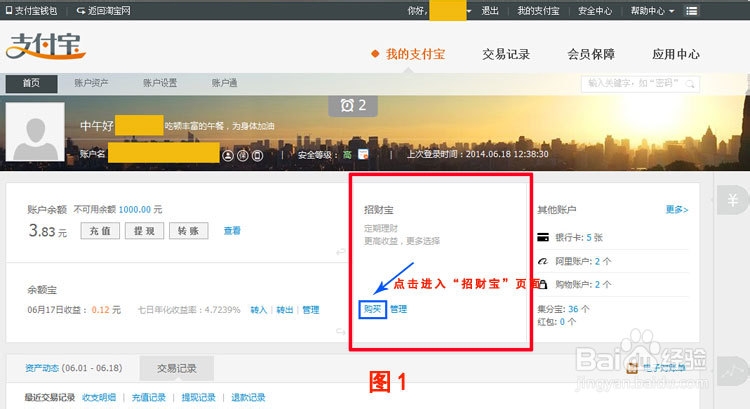Screen dimensions: 750x409
Task: Select the 首页 sub-navigation tab
Action: (32, 83)
